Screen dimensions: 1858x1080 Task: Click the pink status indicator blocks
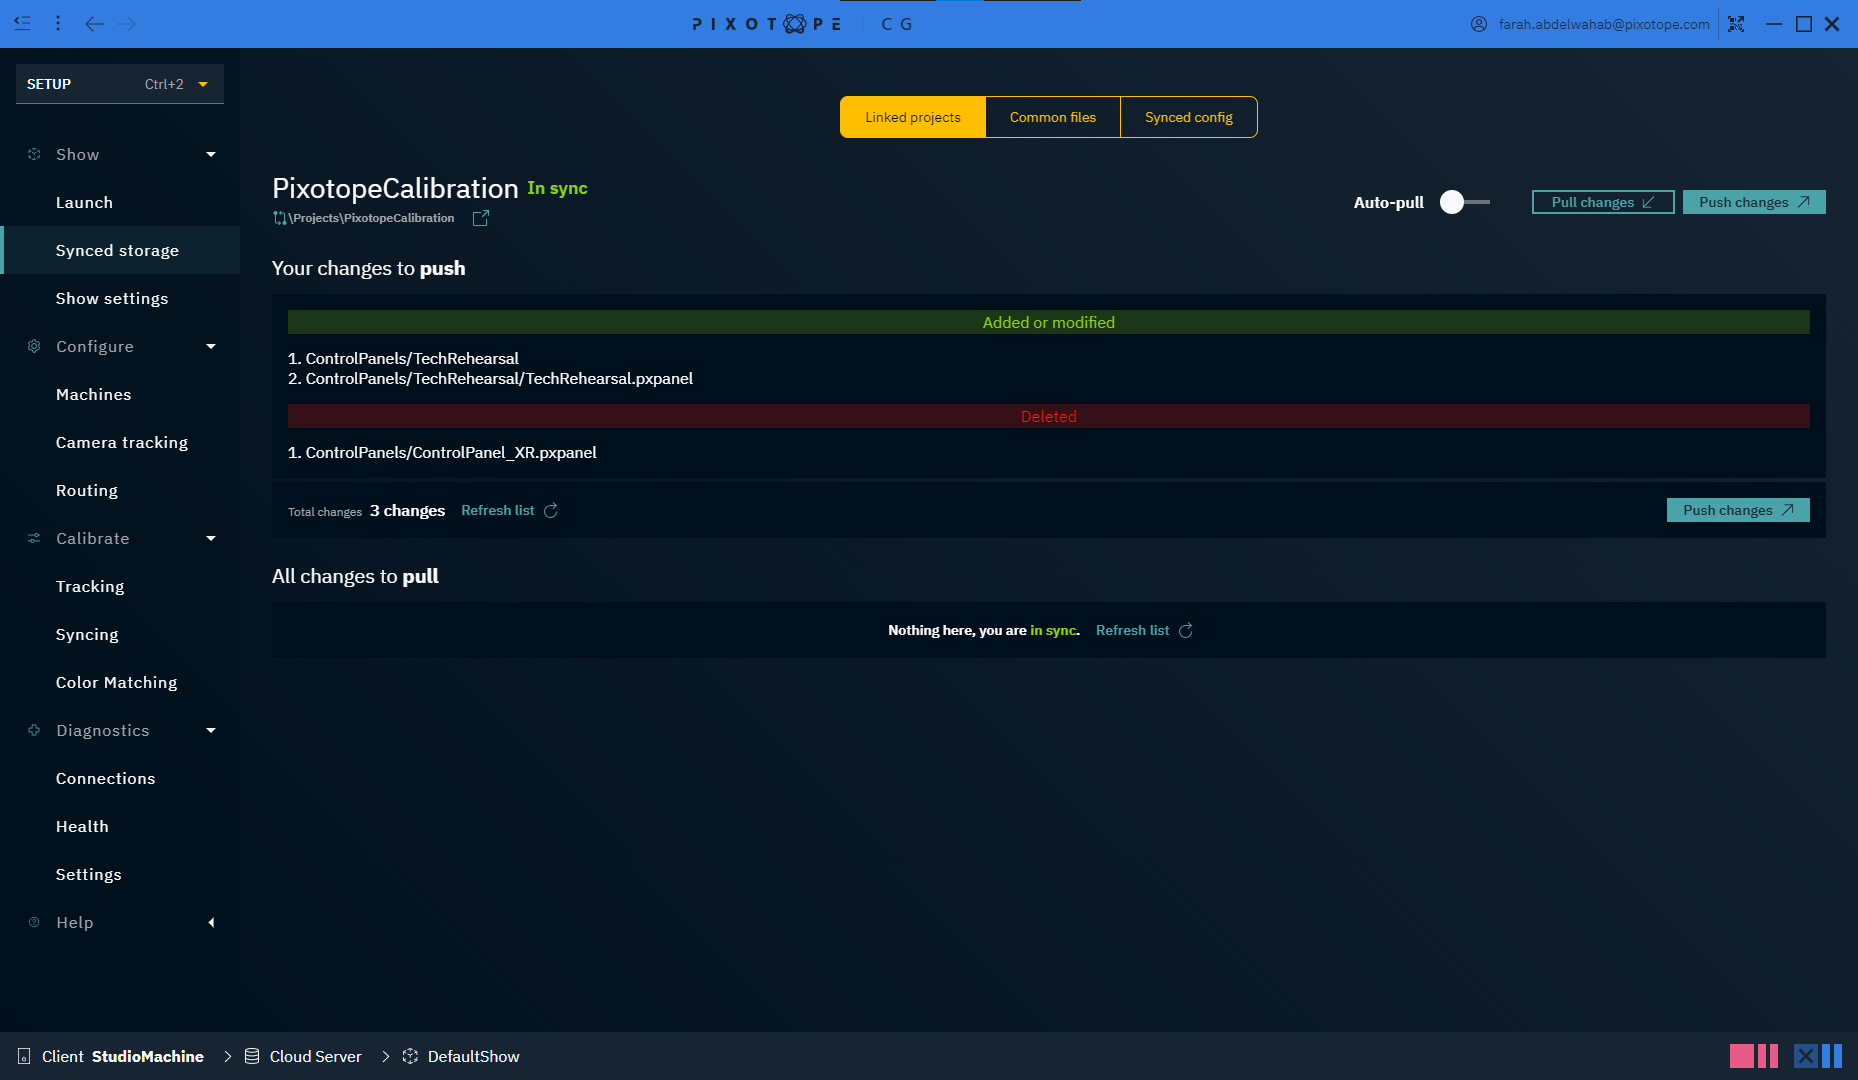1754,1056
